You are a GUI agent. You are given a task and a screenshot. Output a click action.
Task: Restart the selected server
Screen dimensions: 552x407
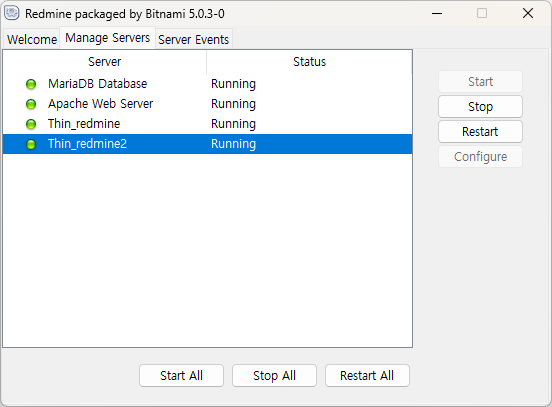(x=480, y=132)
